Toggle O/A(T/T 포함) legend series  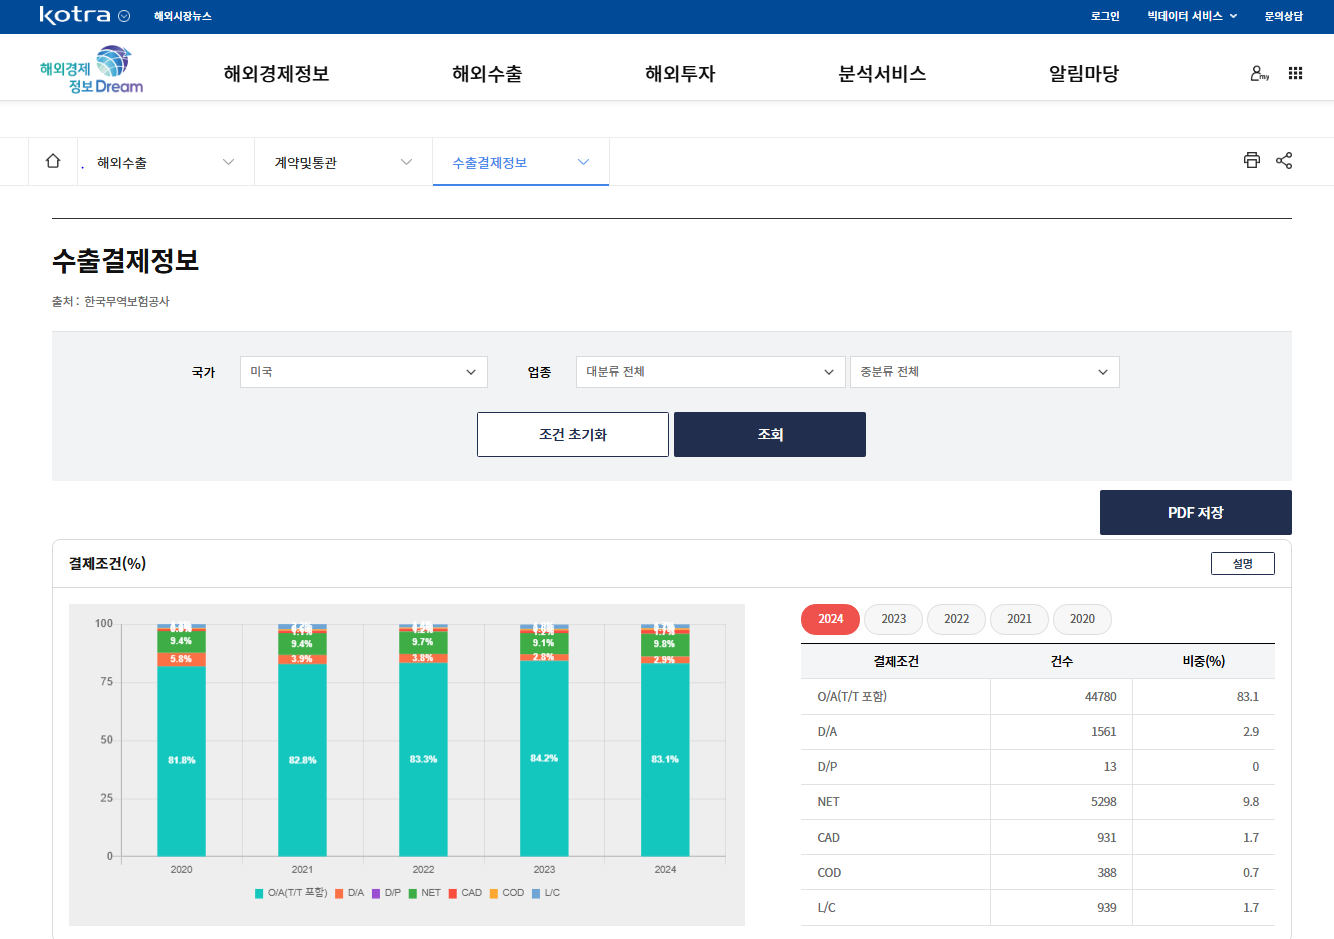click(291, 893)
